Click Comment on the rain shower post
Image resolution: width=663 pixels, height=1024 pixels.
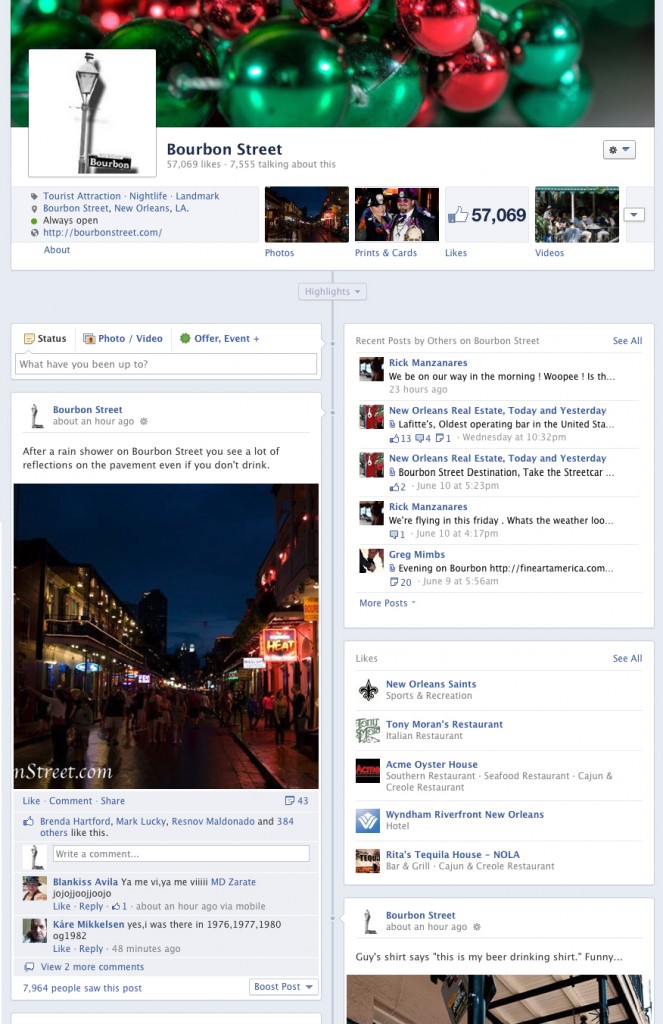point(71,801)
